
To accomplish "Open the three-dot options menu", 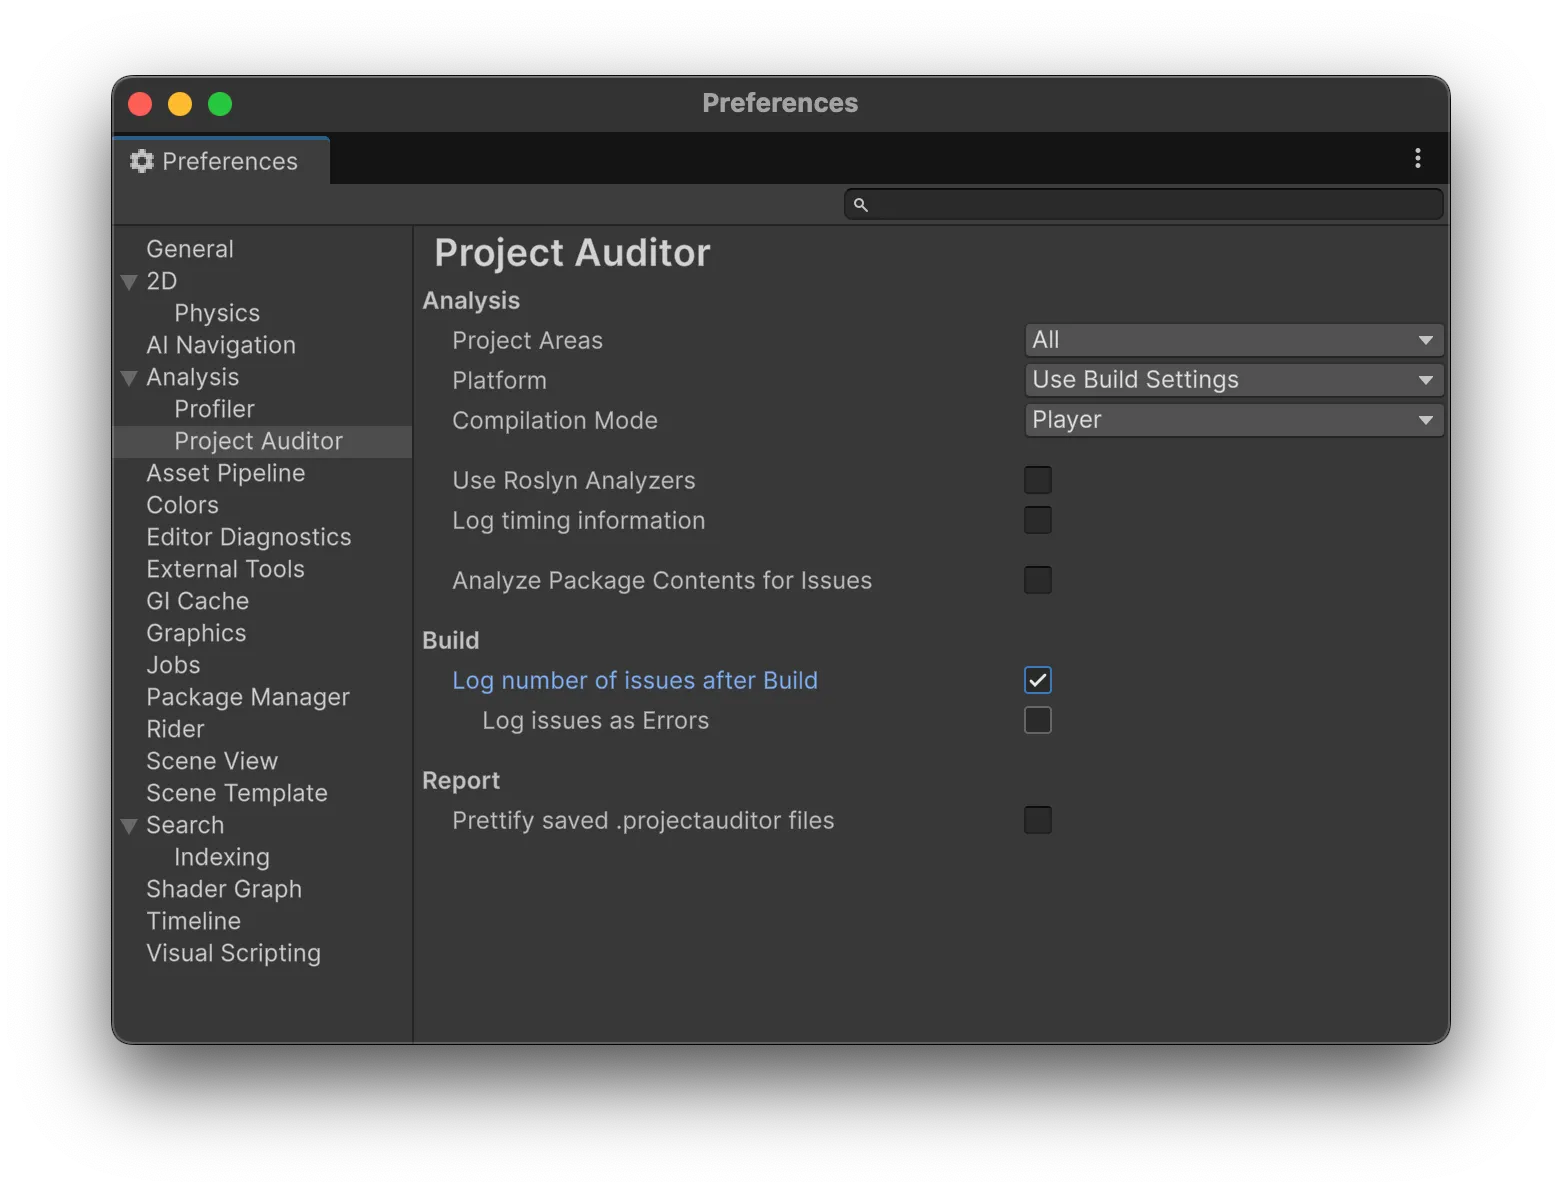I will click(1417, 158).
